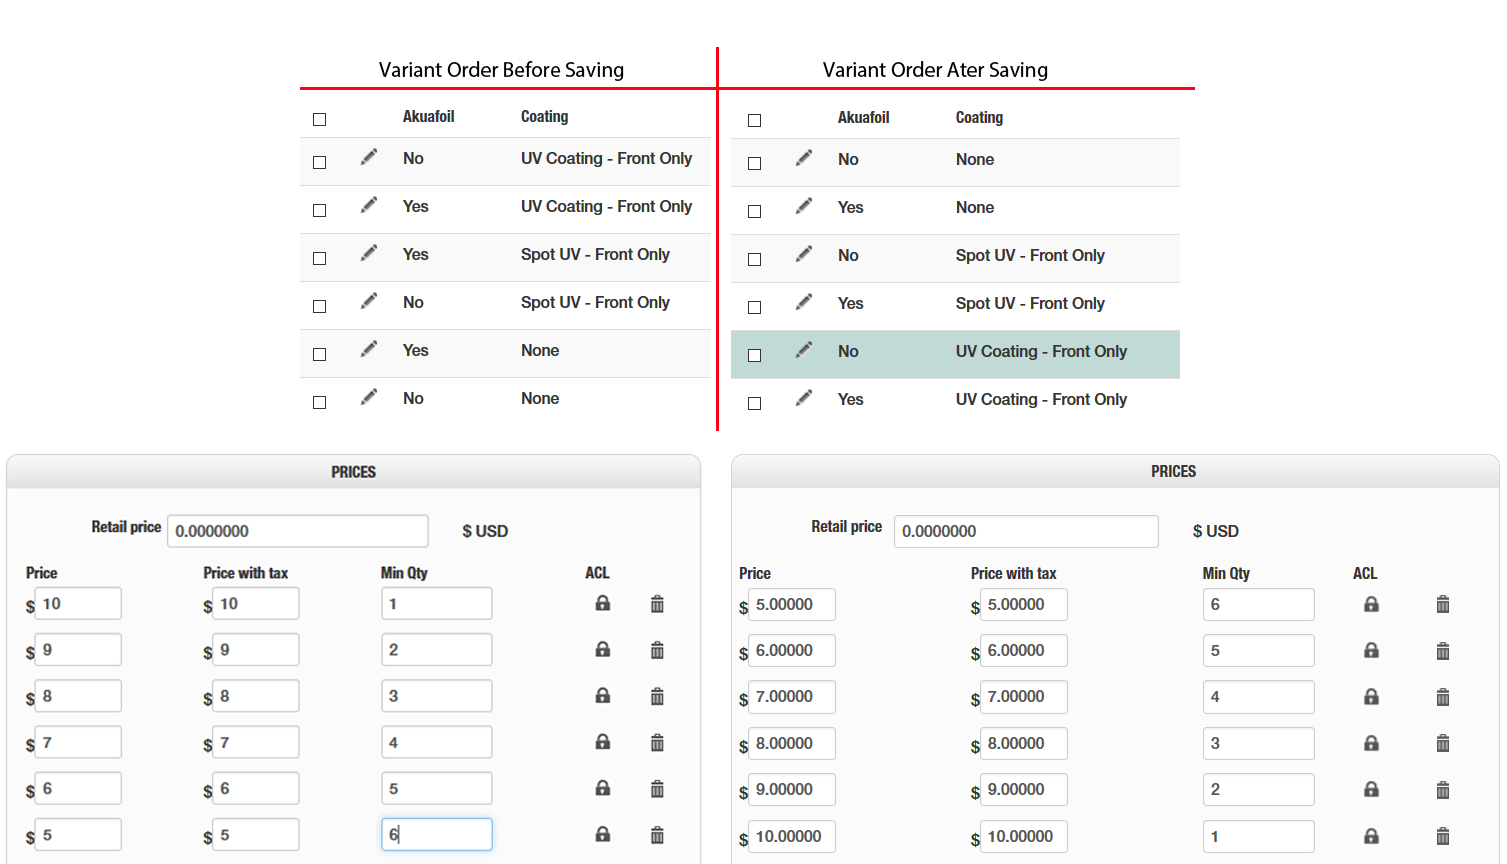Delete the 10.00000 price row
1507x864 pixels.
(1442, 836)
